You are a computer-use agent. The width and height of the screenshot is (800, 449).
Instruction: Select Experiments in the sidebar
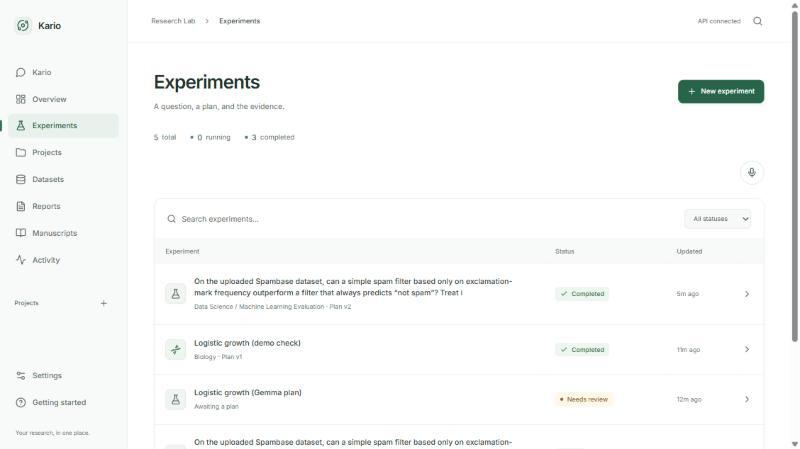63,126
